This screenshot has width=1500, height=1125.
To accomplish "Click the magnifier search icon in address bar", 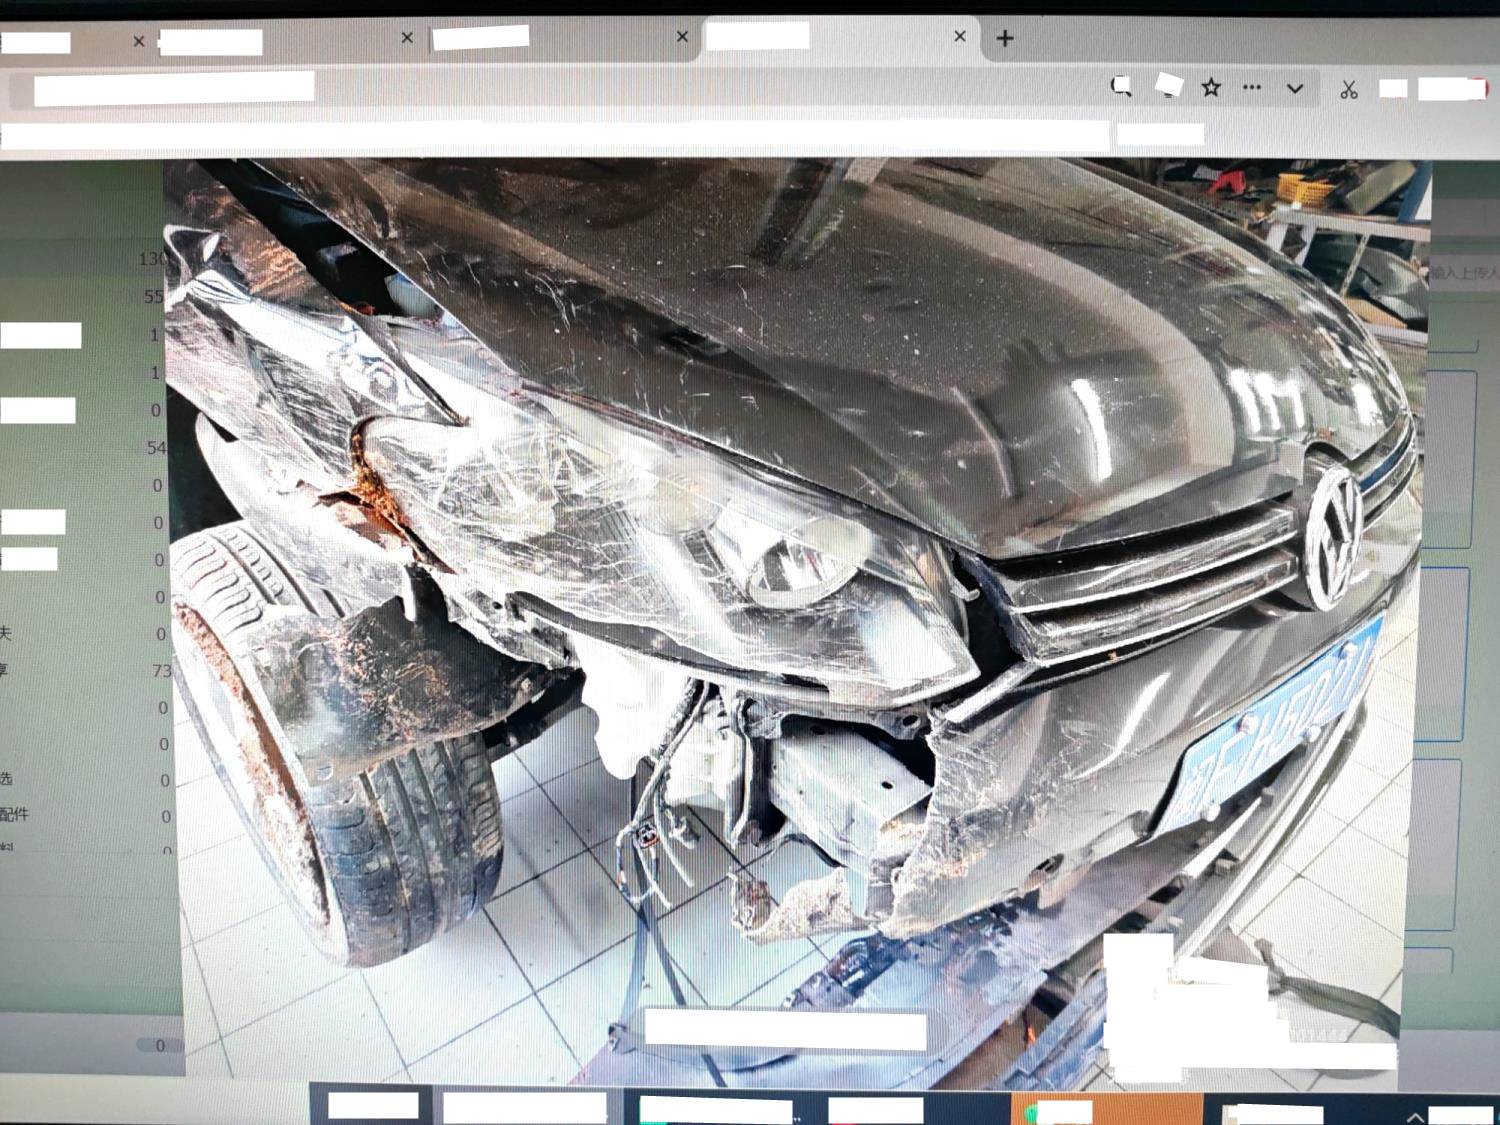I will pos(1122,88).
